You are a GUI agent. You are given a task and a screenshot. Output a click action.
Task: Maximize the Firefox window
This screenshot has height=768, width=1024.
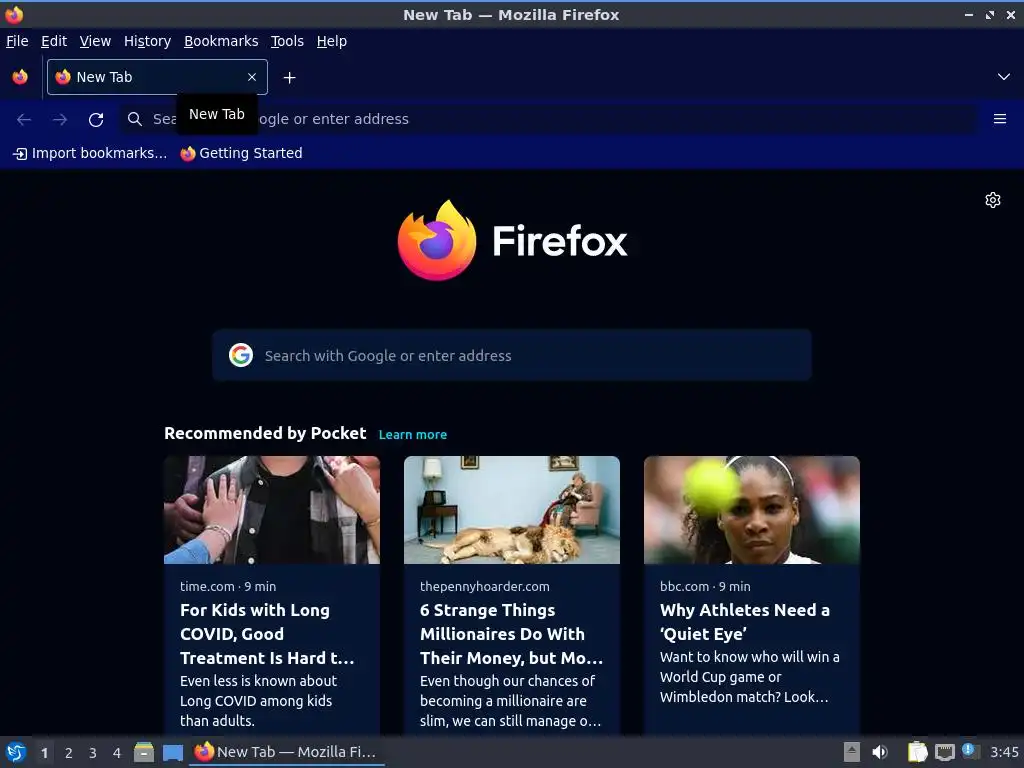pyautogui.click(x=989, y=14)
